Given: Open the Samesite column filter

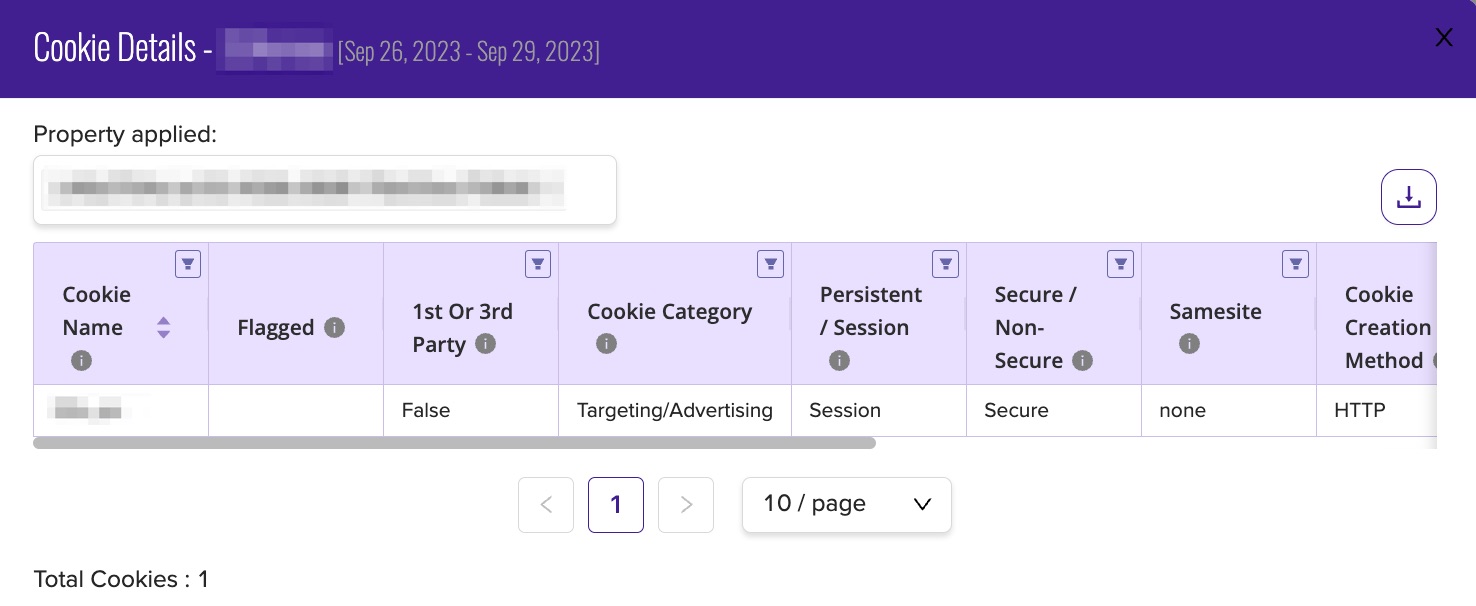Looking at the screenshot, I should [x=1295, y=264].
